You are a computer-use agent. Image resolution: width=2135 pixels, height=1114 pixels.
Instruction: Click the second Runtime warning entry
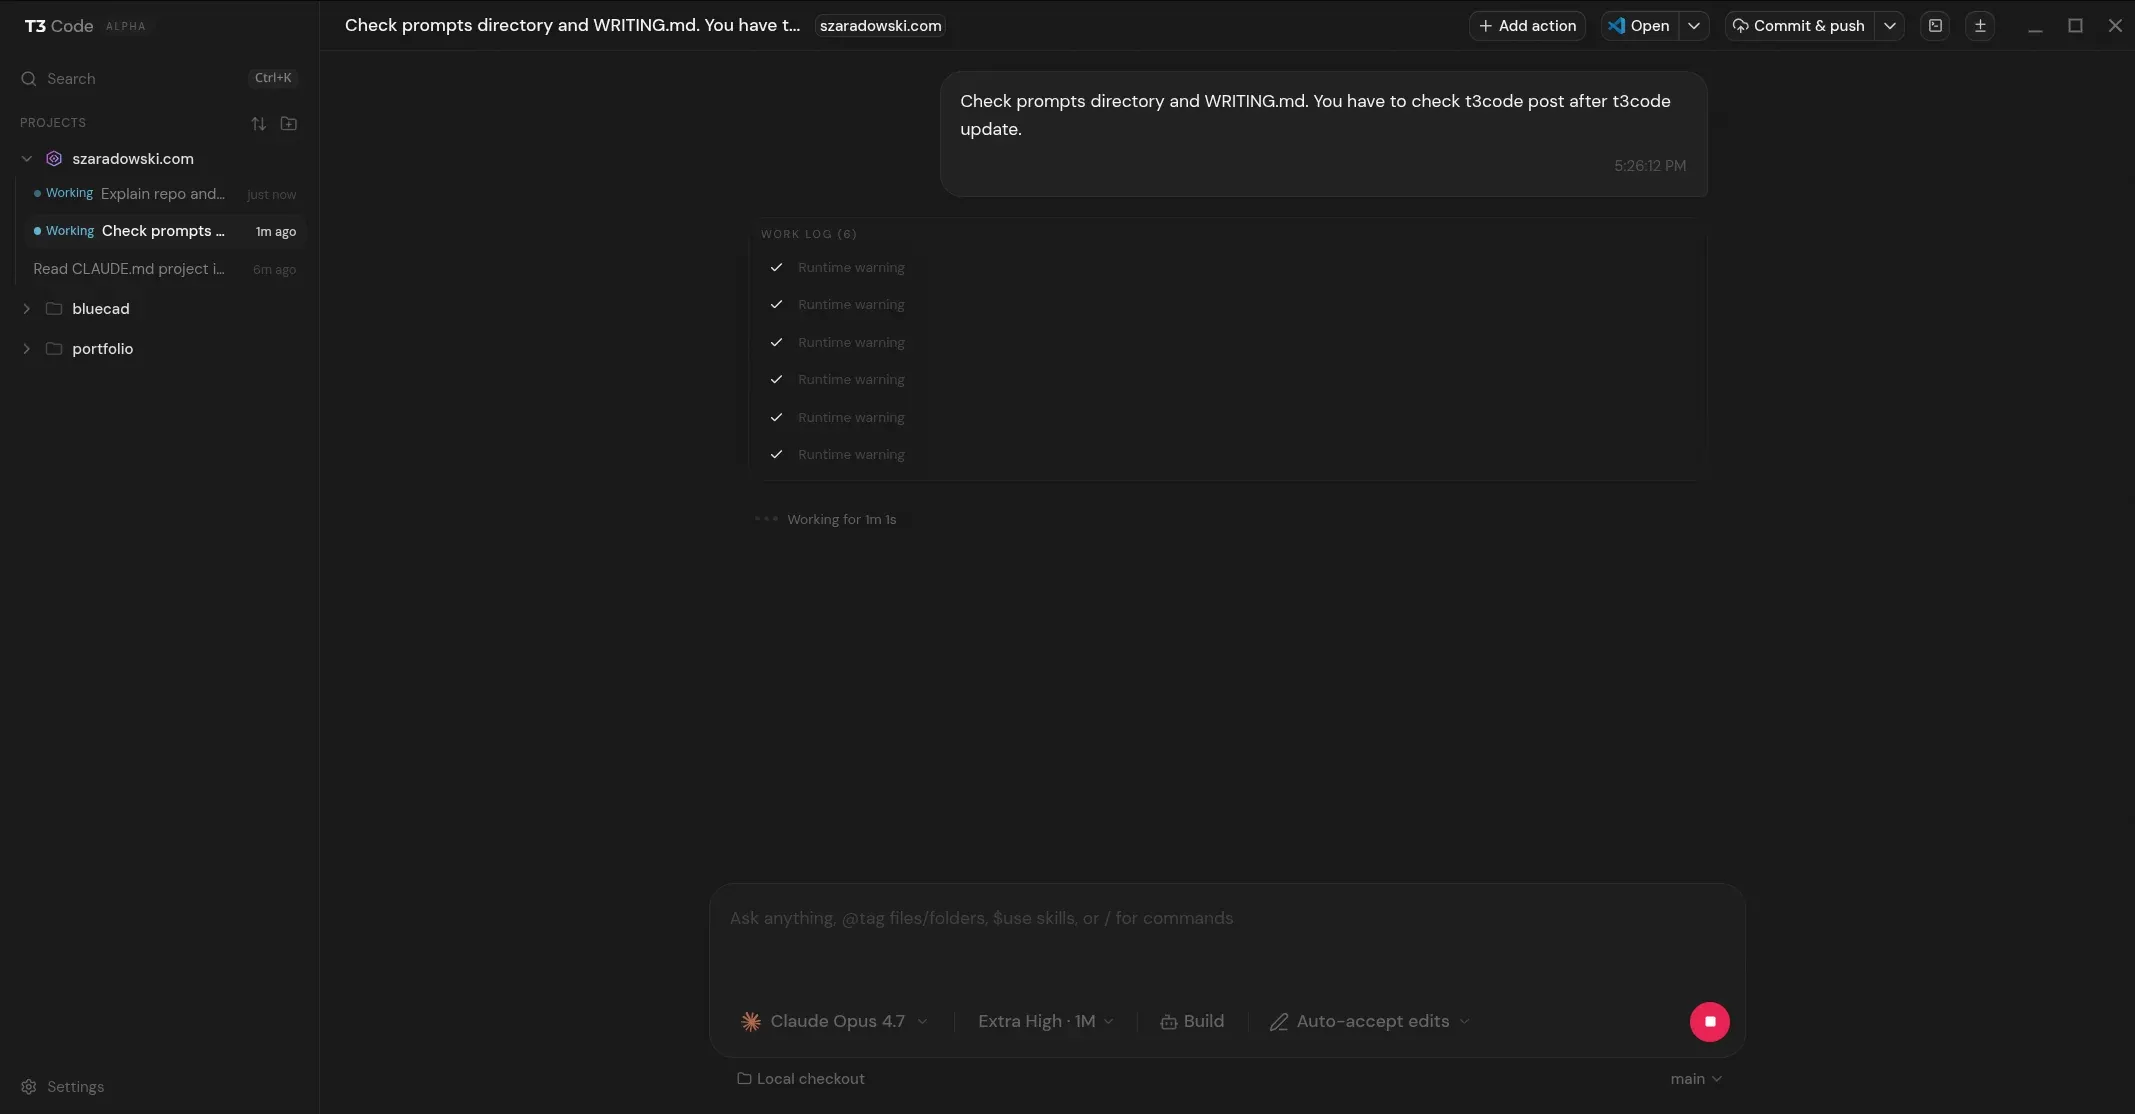point(838,305)
